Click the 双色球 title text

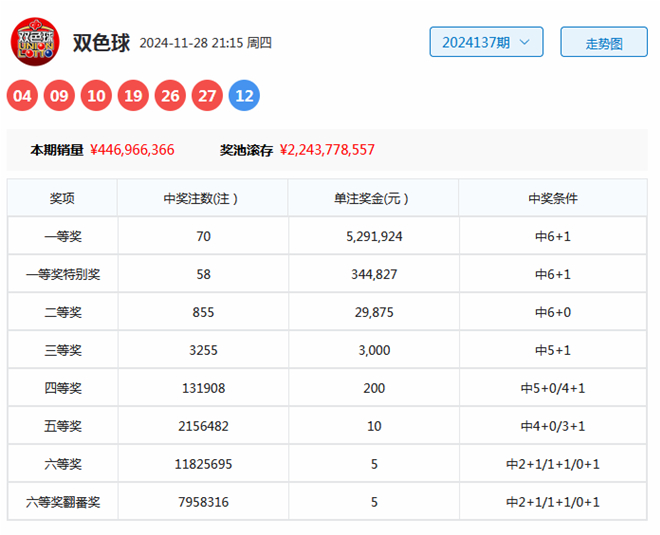pos(101,43)
